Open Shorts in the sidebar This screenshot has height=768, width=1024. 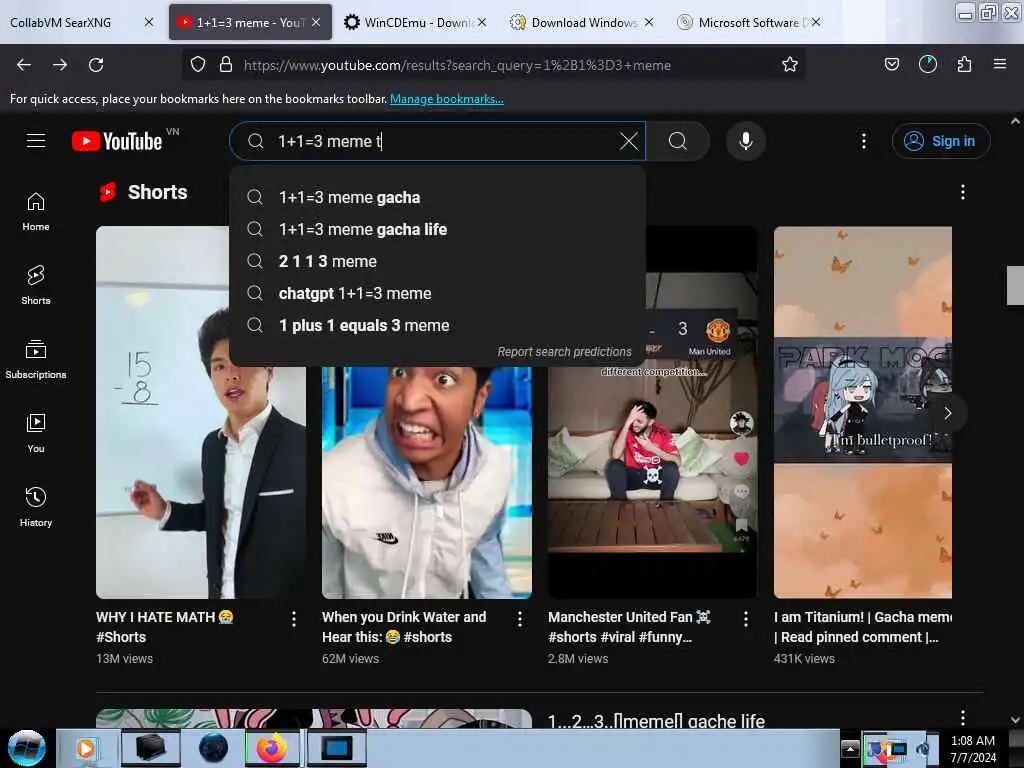tap(36, 285)
